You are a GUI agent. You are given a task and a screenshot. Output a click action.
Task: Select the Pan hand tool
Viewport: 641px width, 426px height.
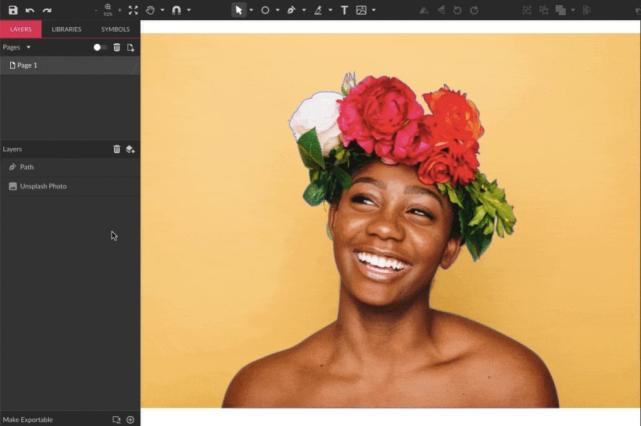(x=151, y=10)
